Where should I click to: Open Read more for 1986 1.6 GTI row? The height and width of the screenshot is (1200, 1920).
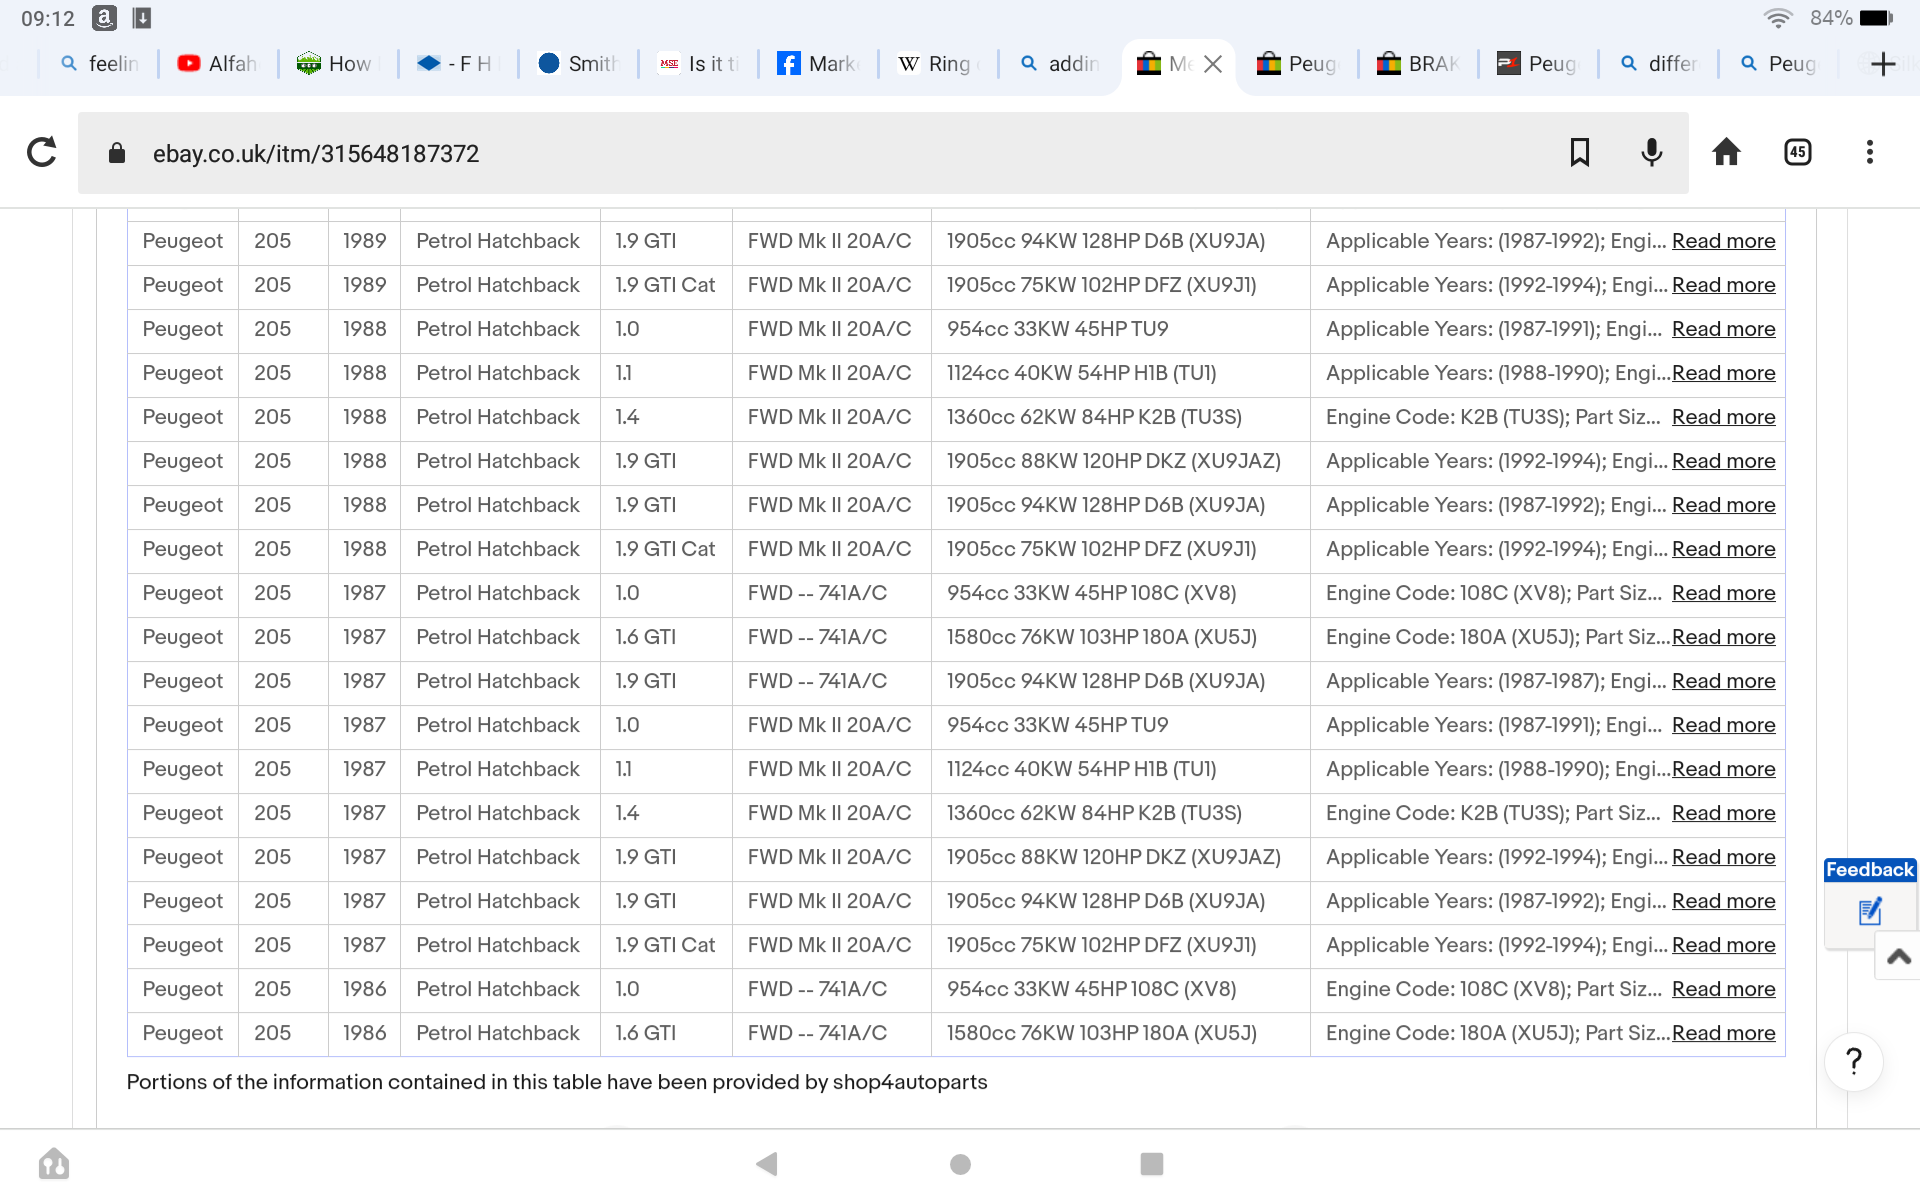pyautogui.click(x=1723, y=1033)
